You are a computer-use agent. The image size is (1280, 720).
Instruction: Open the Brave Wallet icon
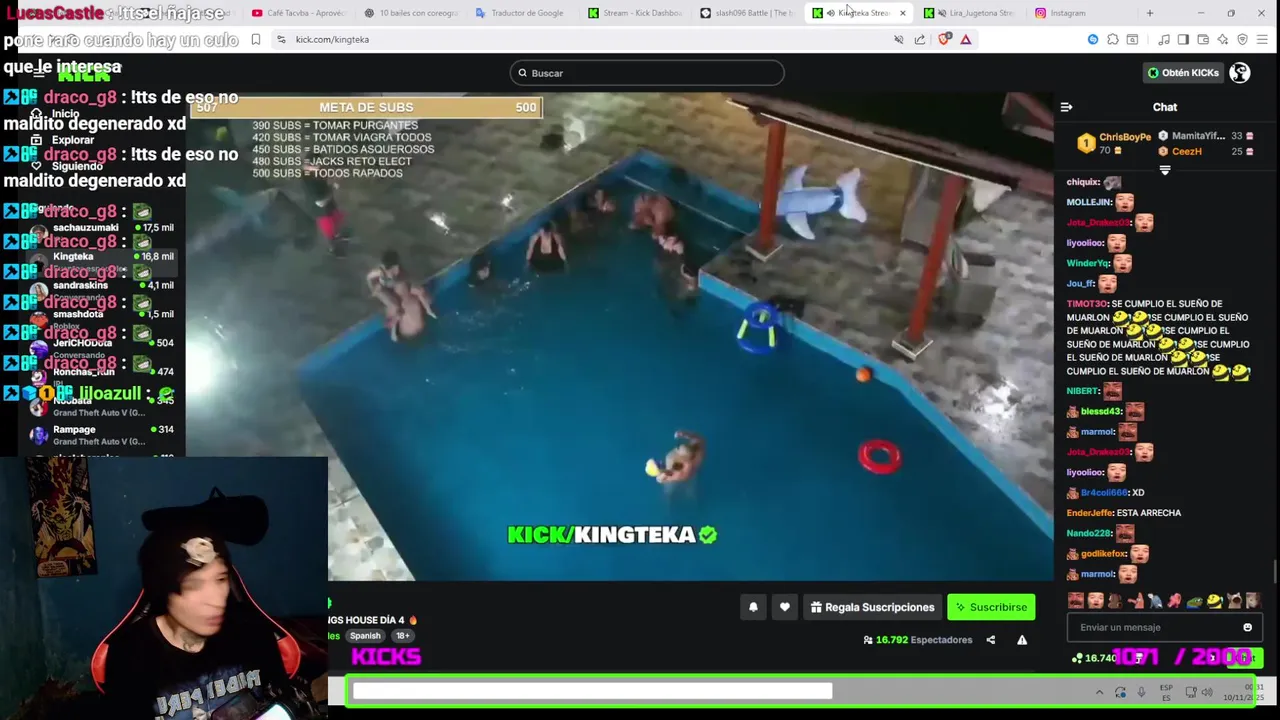(1203, 39)
